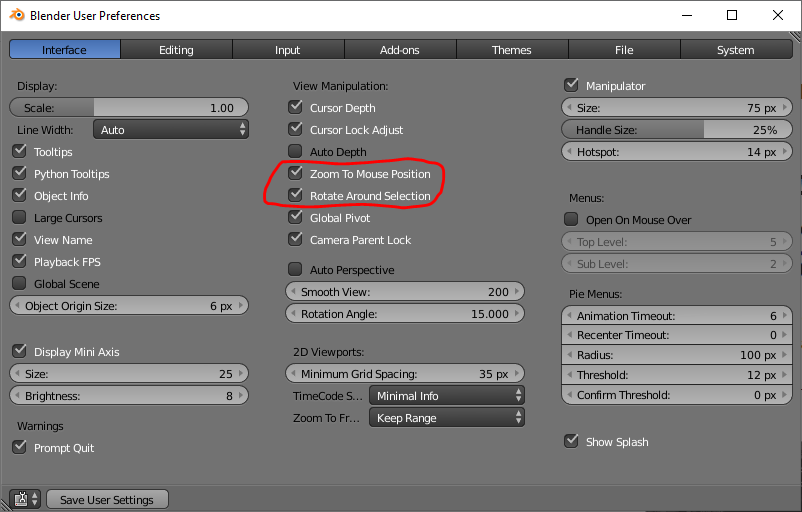
Task: Increase Mini Axis Brightness value arrow
Action: tap(241, 395)
